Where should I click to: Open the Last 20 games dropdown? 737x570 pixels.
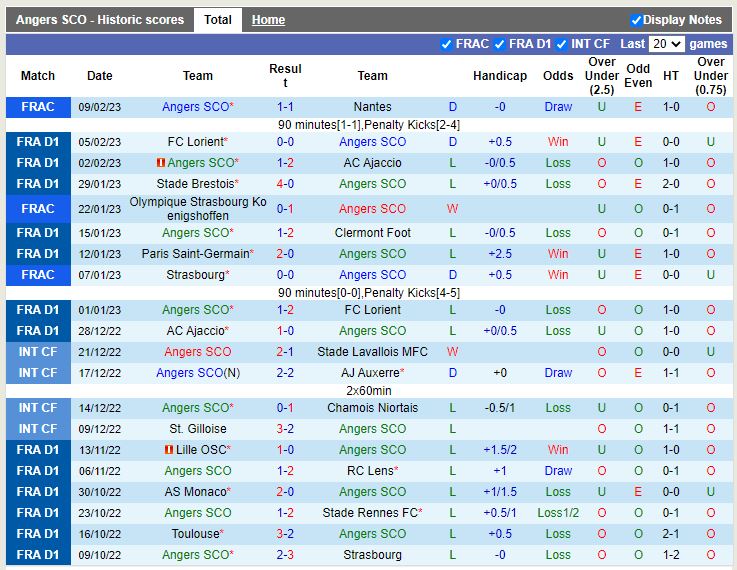pos(666,44)
